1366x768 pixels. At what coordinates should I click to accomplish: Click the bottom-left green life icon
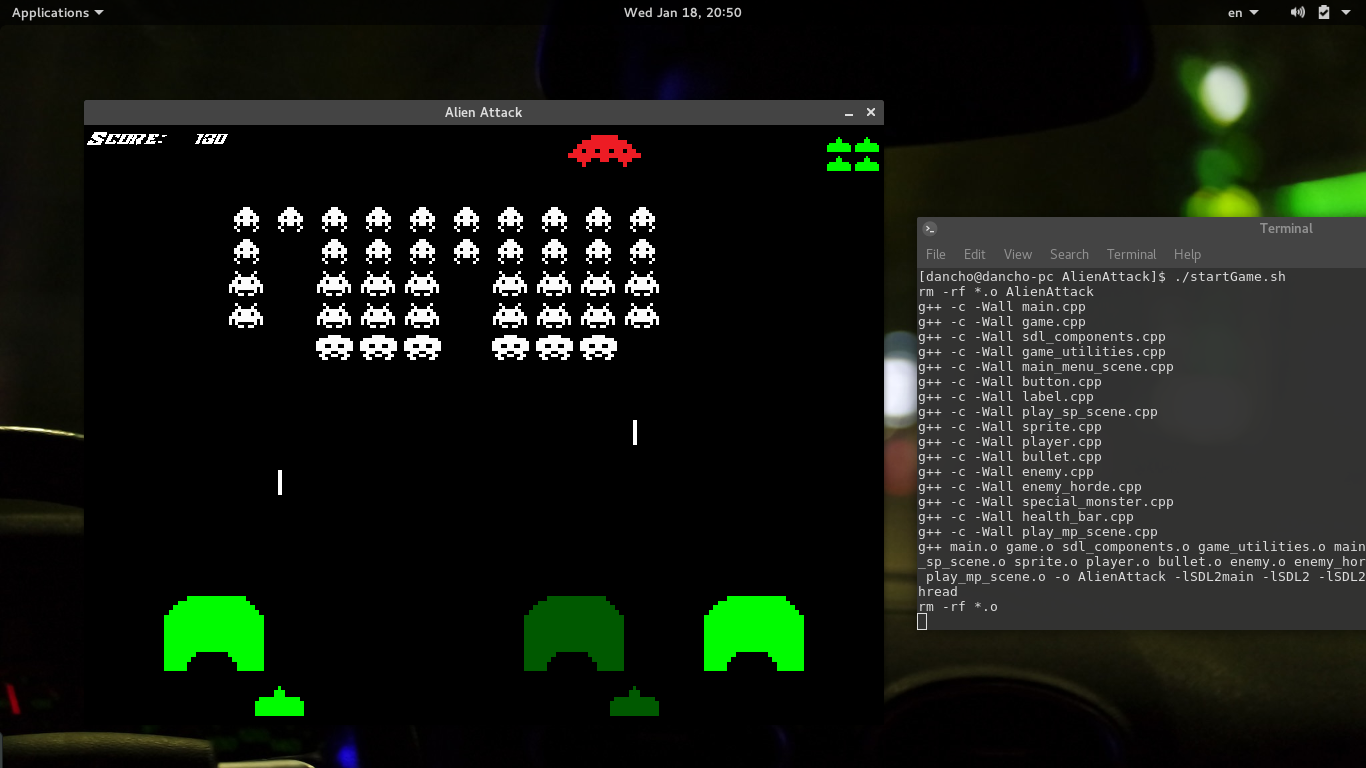pos(839,164)
